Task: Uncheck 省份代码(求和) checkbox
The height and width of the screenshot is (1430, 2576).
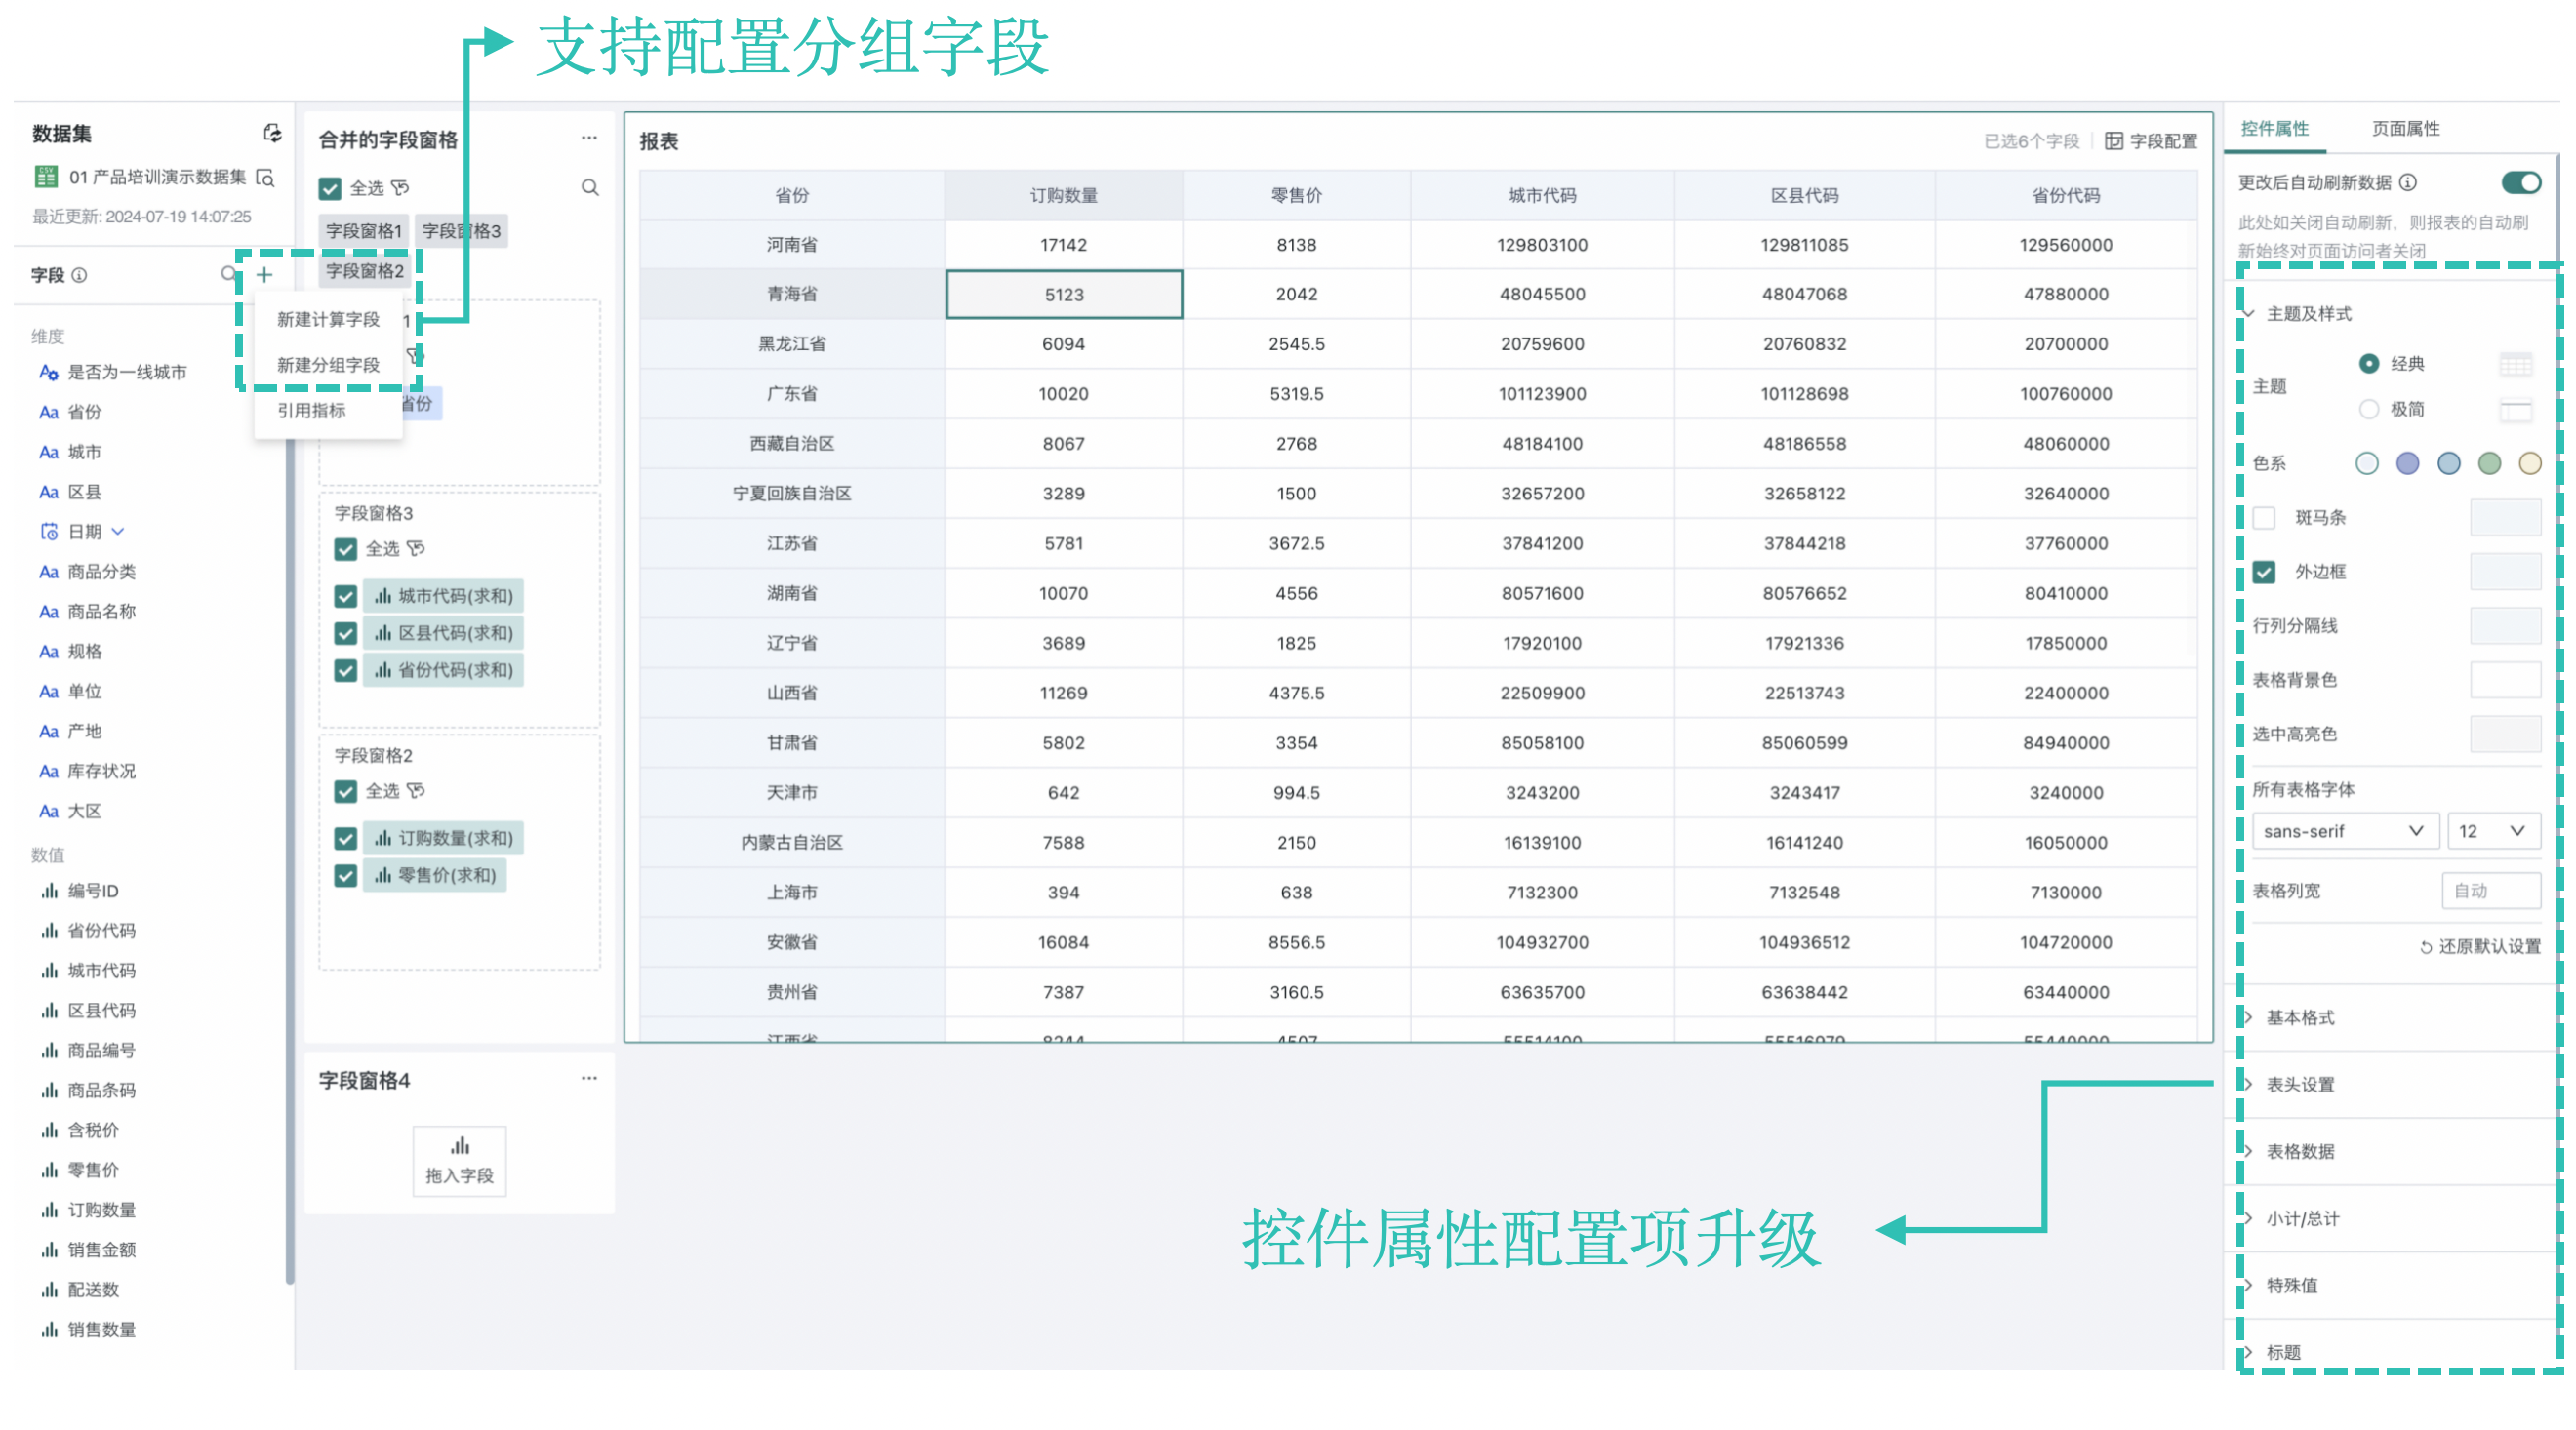Action: (346, 670)
